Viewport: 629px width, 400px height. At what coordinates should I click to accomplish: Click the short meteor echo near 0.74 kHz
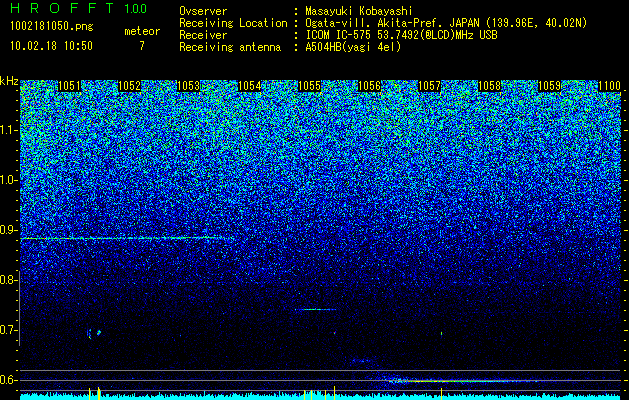(x=315, y=309)
